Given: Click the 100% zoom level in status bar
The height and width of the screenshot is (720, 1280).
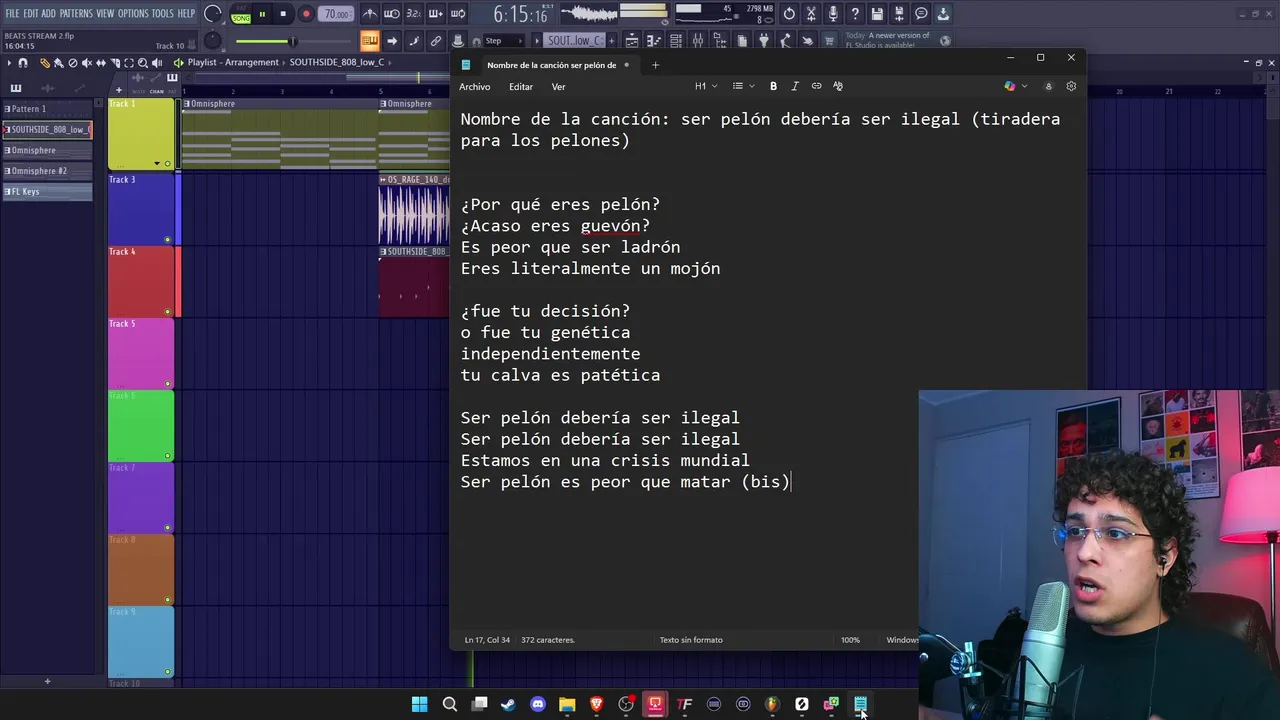Looking at the screenshot, I should pos(850,640).
